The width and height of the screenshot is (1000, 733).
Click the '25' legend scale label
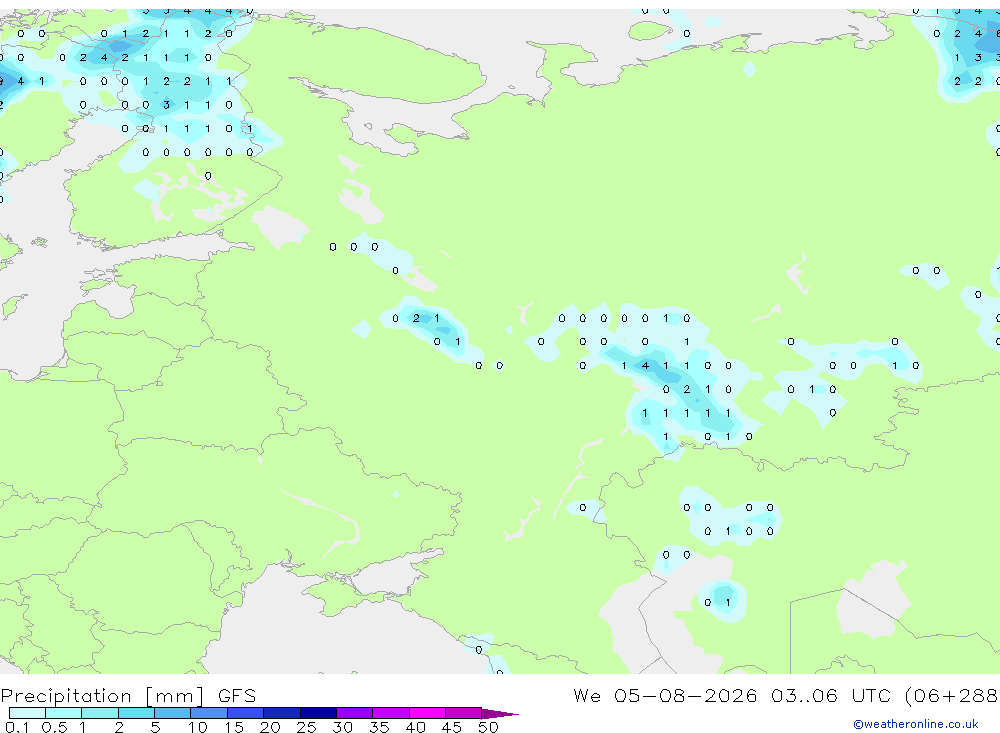click(306, 727)
